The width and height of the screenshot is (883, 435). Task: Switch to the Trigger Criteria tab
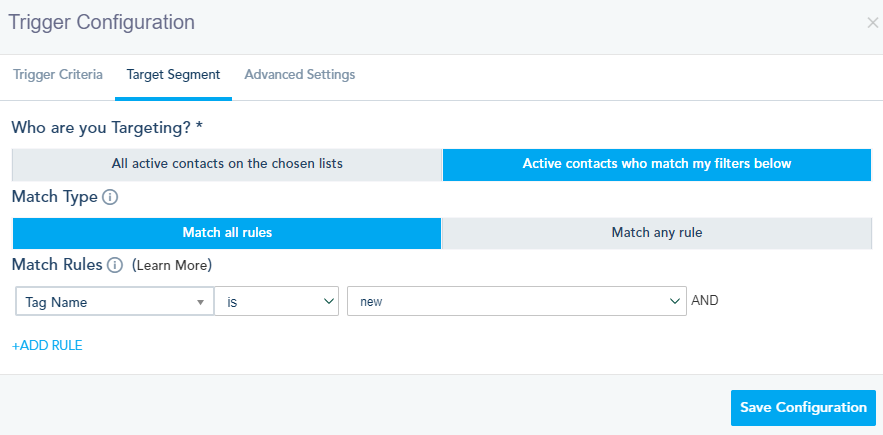point(58,75)
